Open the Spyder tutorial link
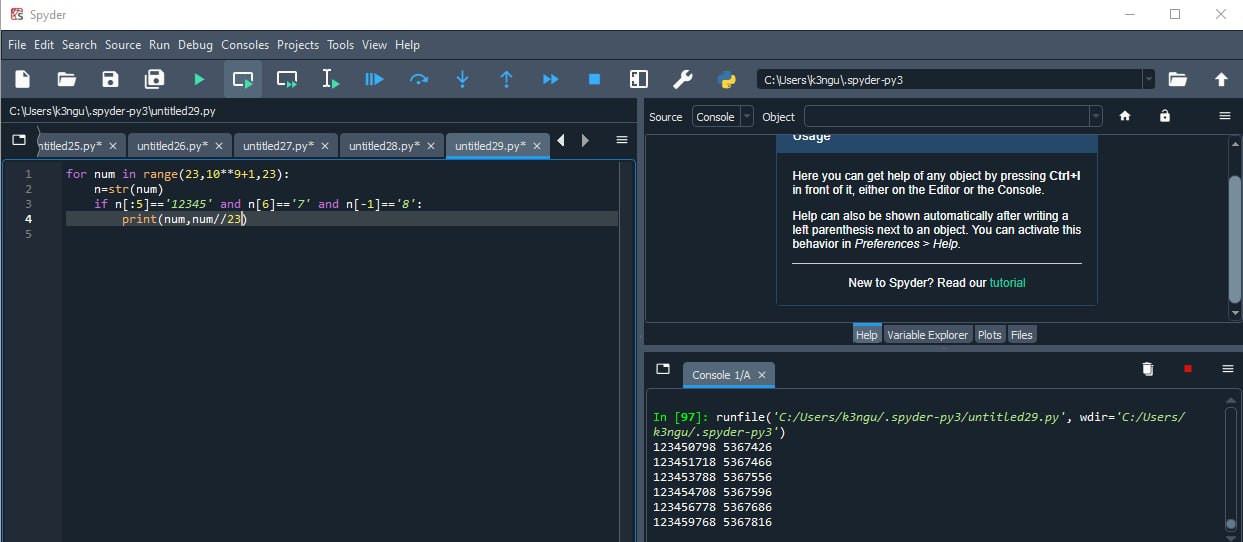1243x542 pixels. coord(1007,283)
